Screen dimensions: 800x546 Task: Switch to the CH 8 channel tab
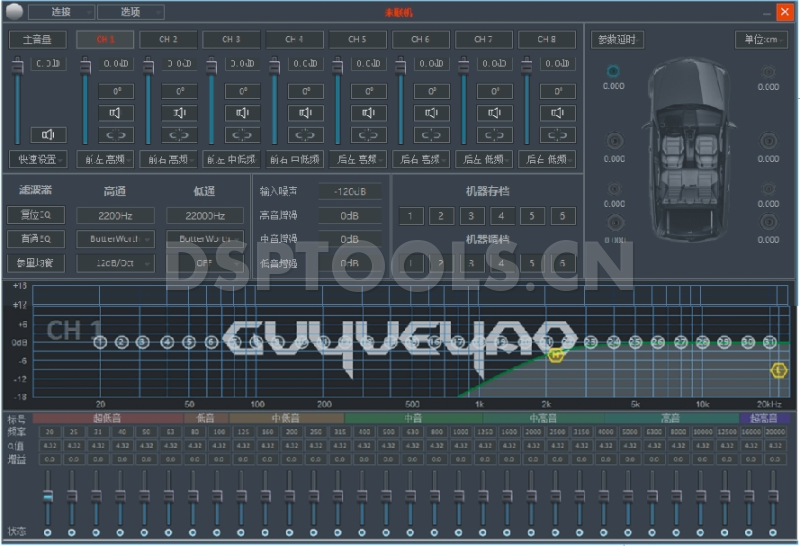(546, 39)
